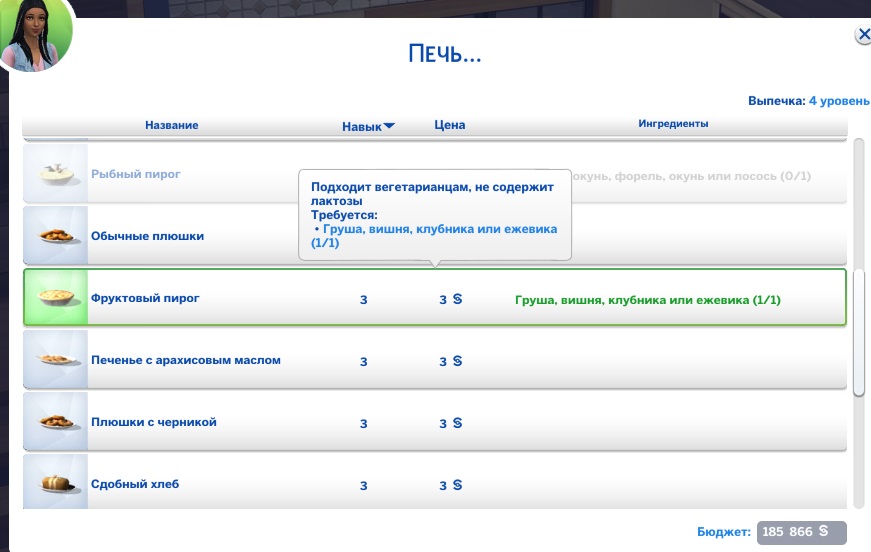Viewport: 871px width, 552px height.
Task: Click the plain buns dish icon
Action: pos(56,236)
